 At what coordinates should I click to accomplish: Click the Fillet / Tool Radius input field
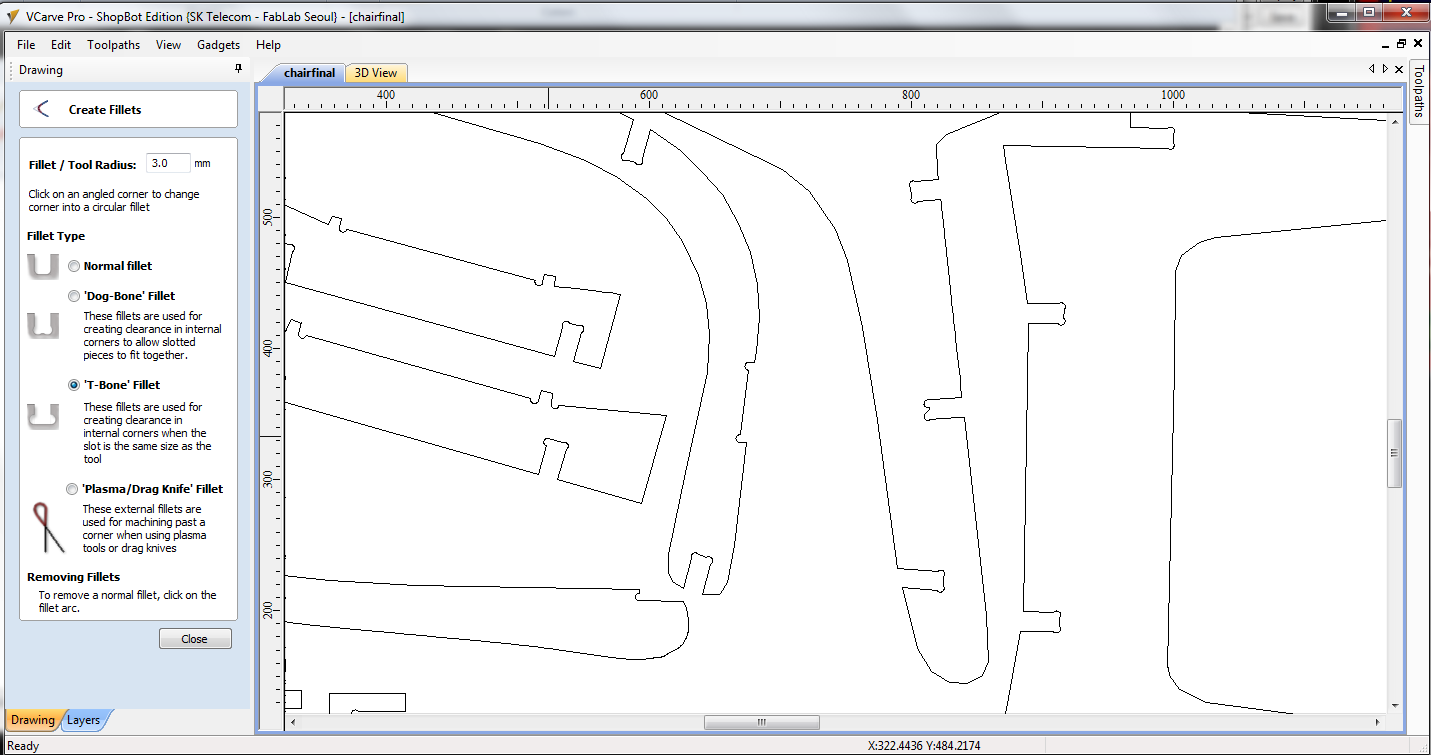[x=168, y=163]
